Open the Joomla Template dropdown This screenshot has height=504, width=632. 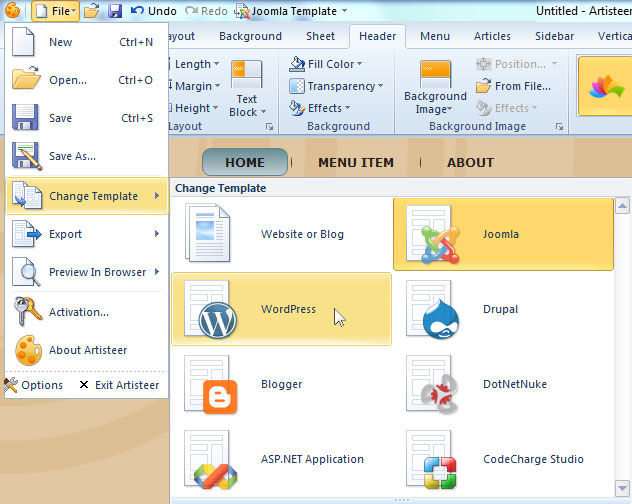pyautogui.click(x=291, y=11)
